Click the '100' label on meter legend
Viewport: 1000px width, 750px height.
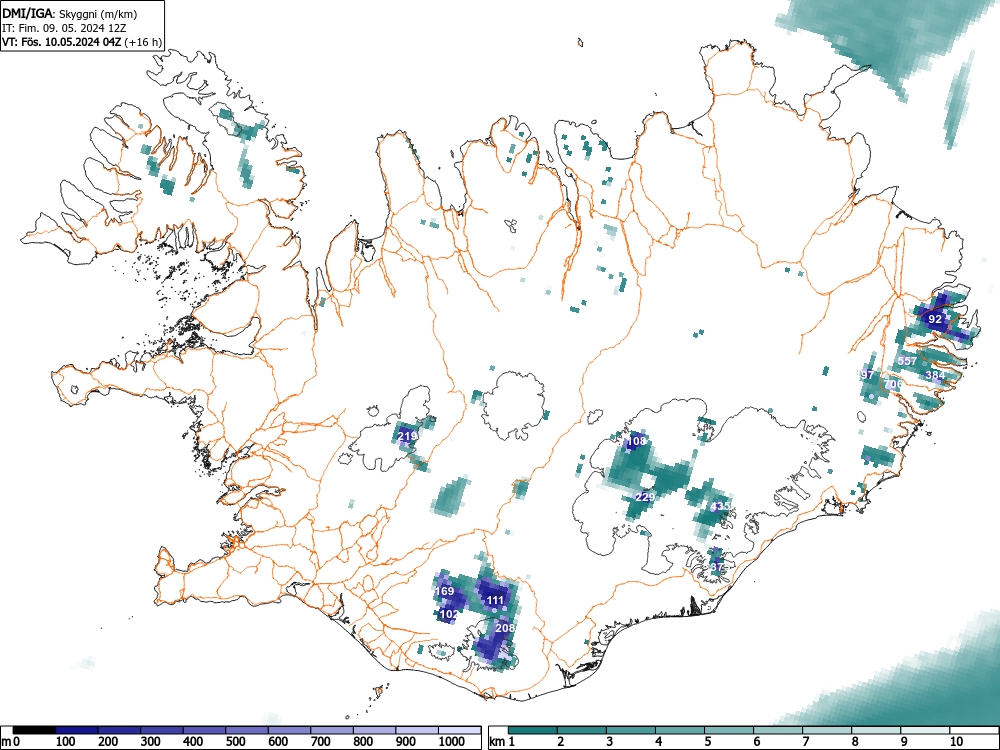66,742
